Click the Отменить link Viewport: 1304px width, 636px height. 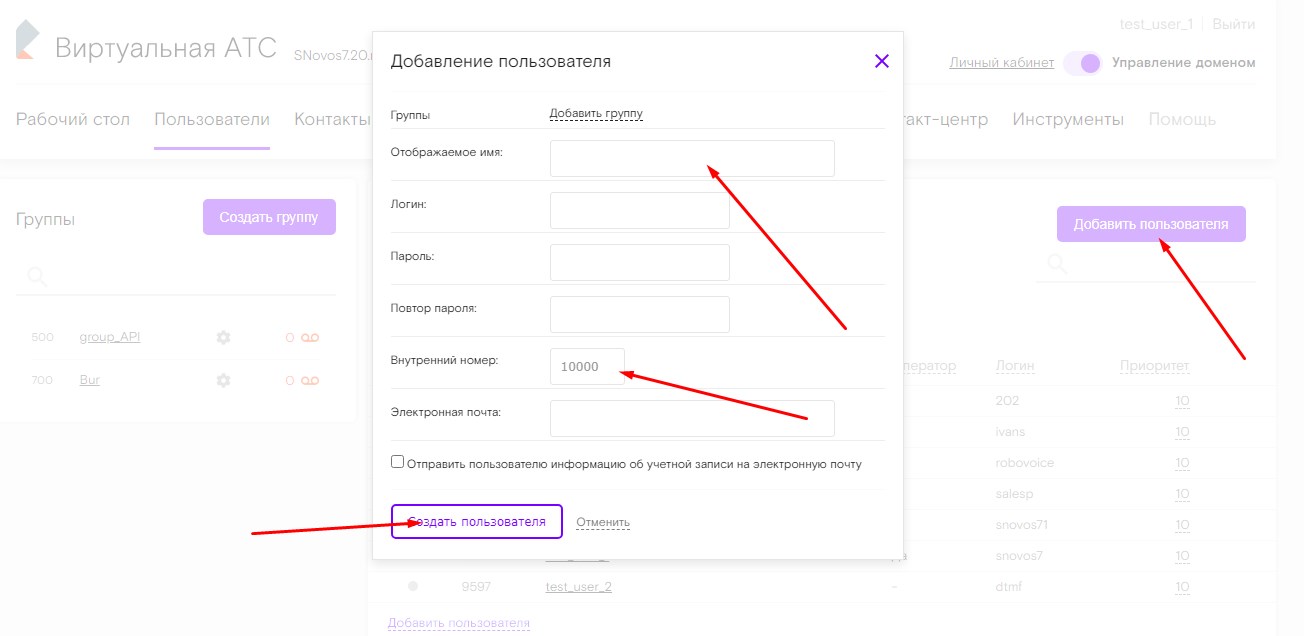[x=602, y=522]
